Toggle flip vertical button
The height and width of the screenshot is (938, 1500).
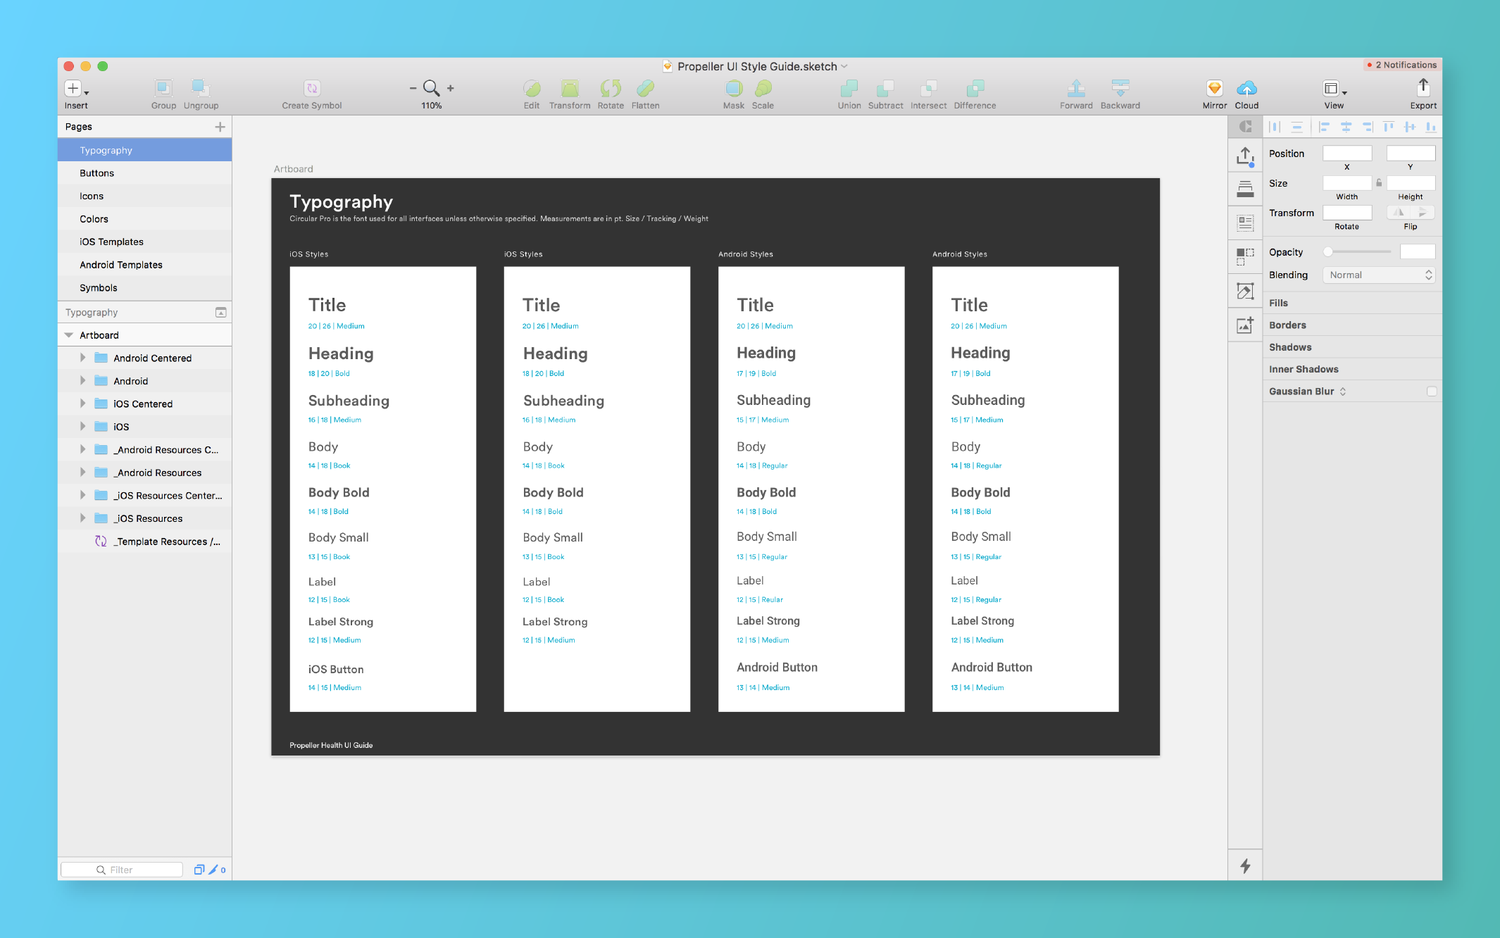[x=1422, y=212]
